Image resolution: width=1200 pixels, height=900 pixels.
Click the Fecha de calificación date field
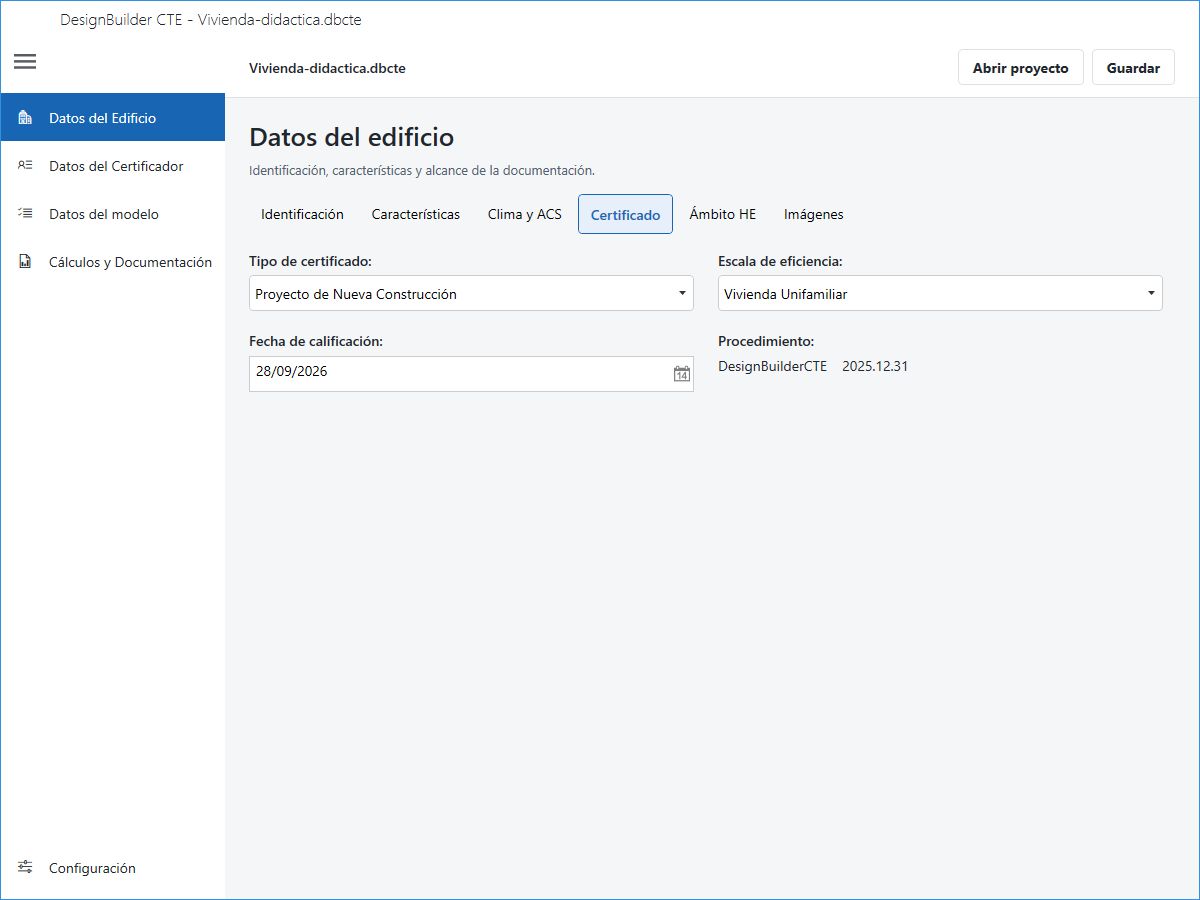471,374
